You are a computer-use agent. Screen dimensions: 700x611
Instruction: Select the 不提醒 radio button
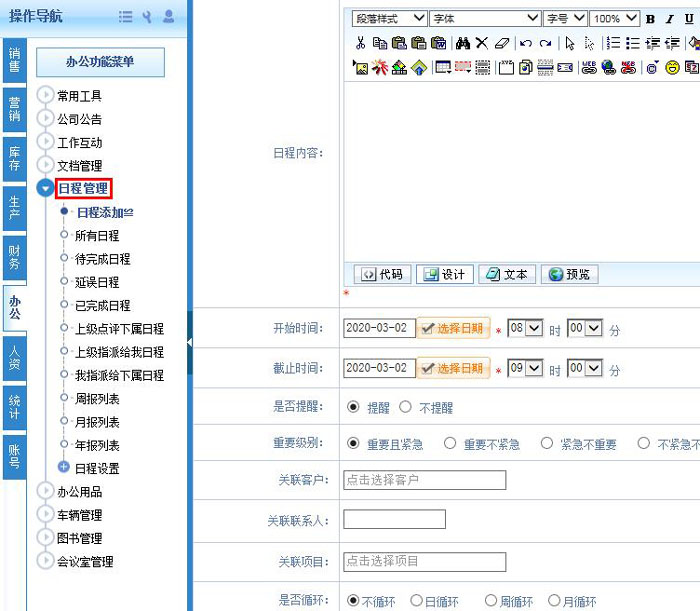click(x=406, y=407)
